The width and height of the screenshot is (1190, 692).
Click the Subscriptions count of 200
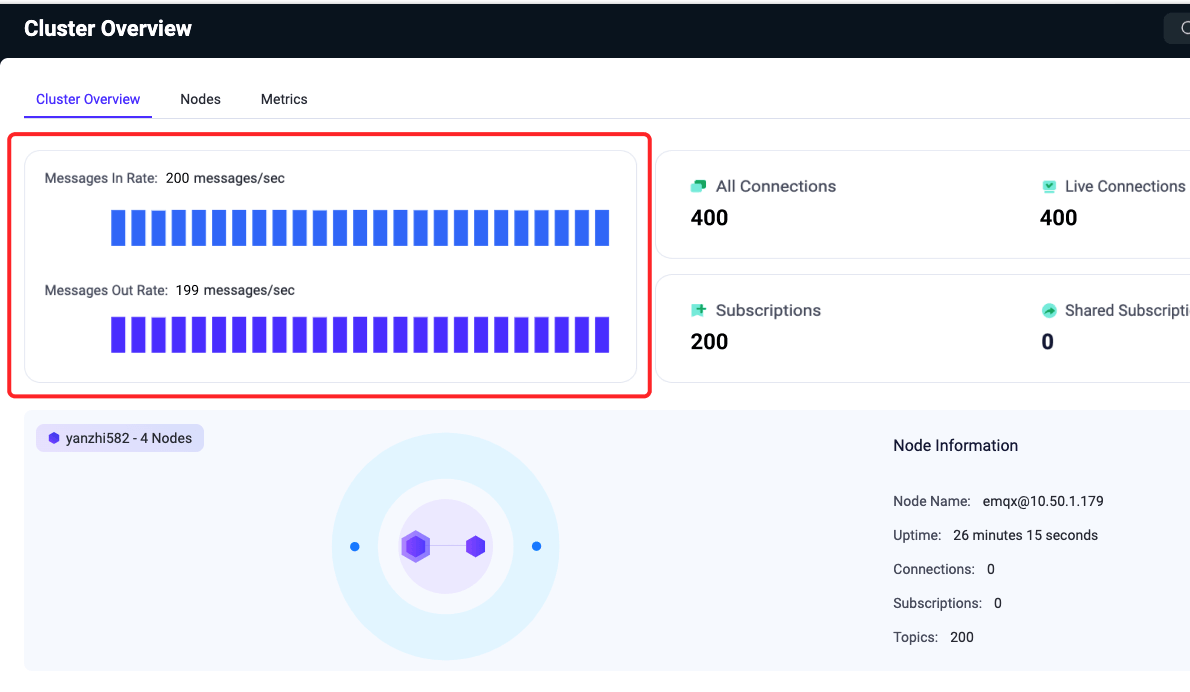710,342
